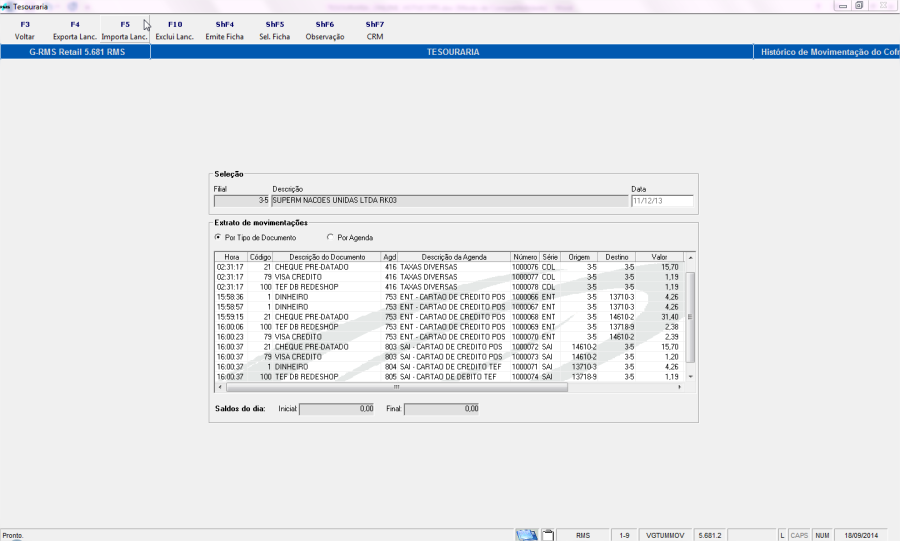Click the vertical scrollbar thumb
Image resolution: width=900 pixels, height=541 pixels.
[x=690, y=317]
